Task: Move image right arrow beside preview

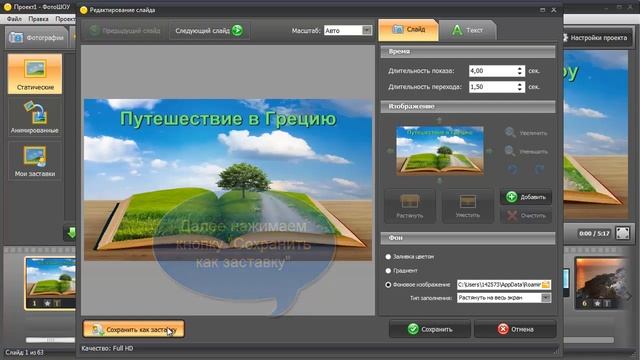Action: click(489, 151)
